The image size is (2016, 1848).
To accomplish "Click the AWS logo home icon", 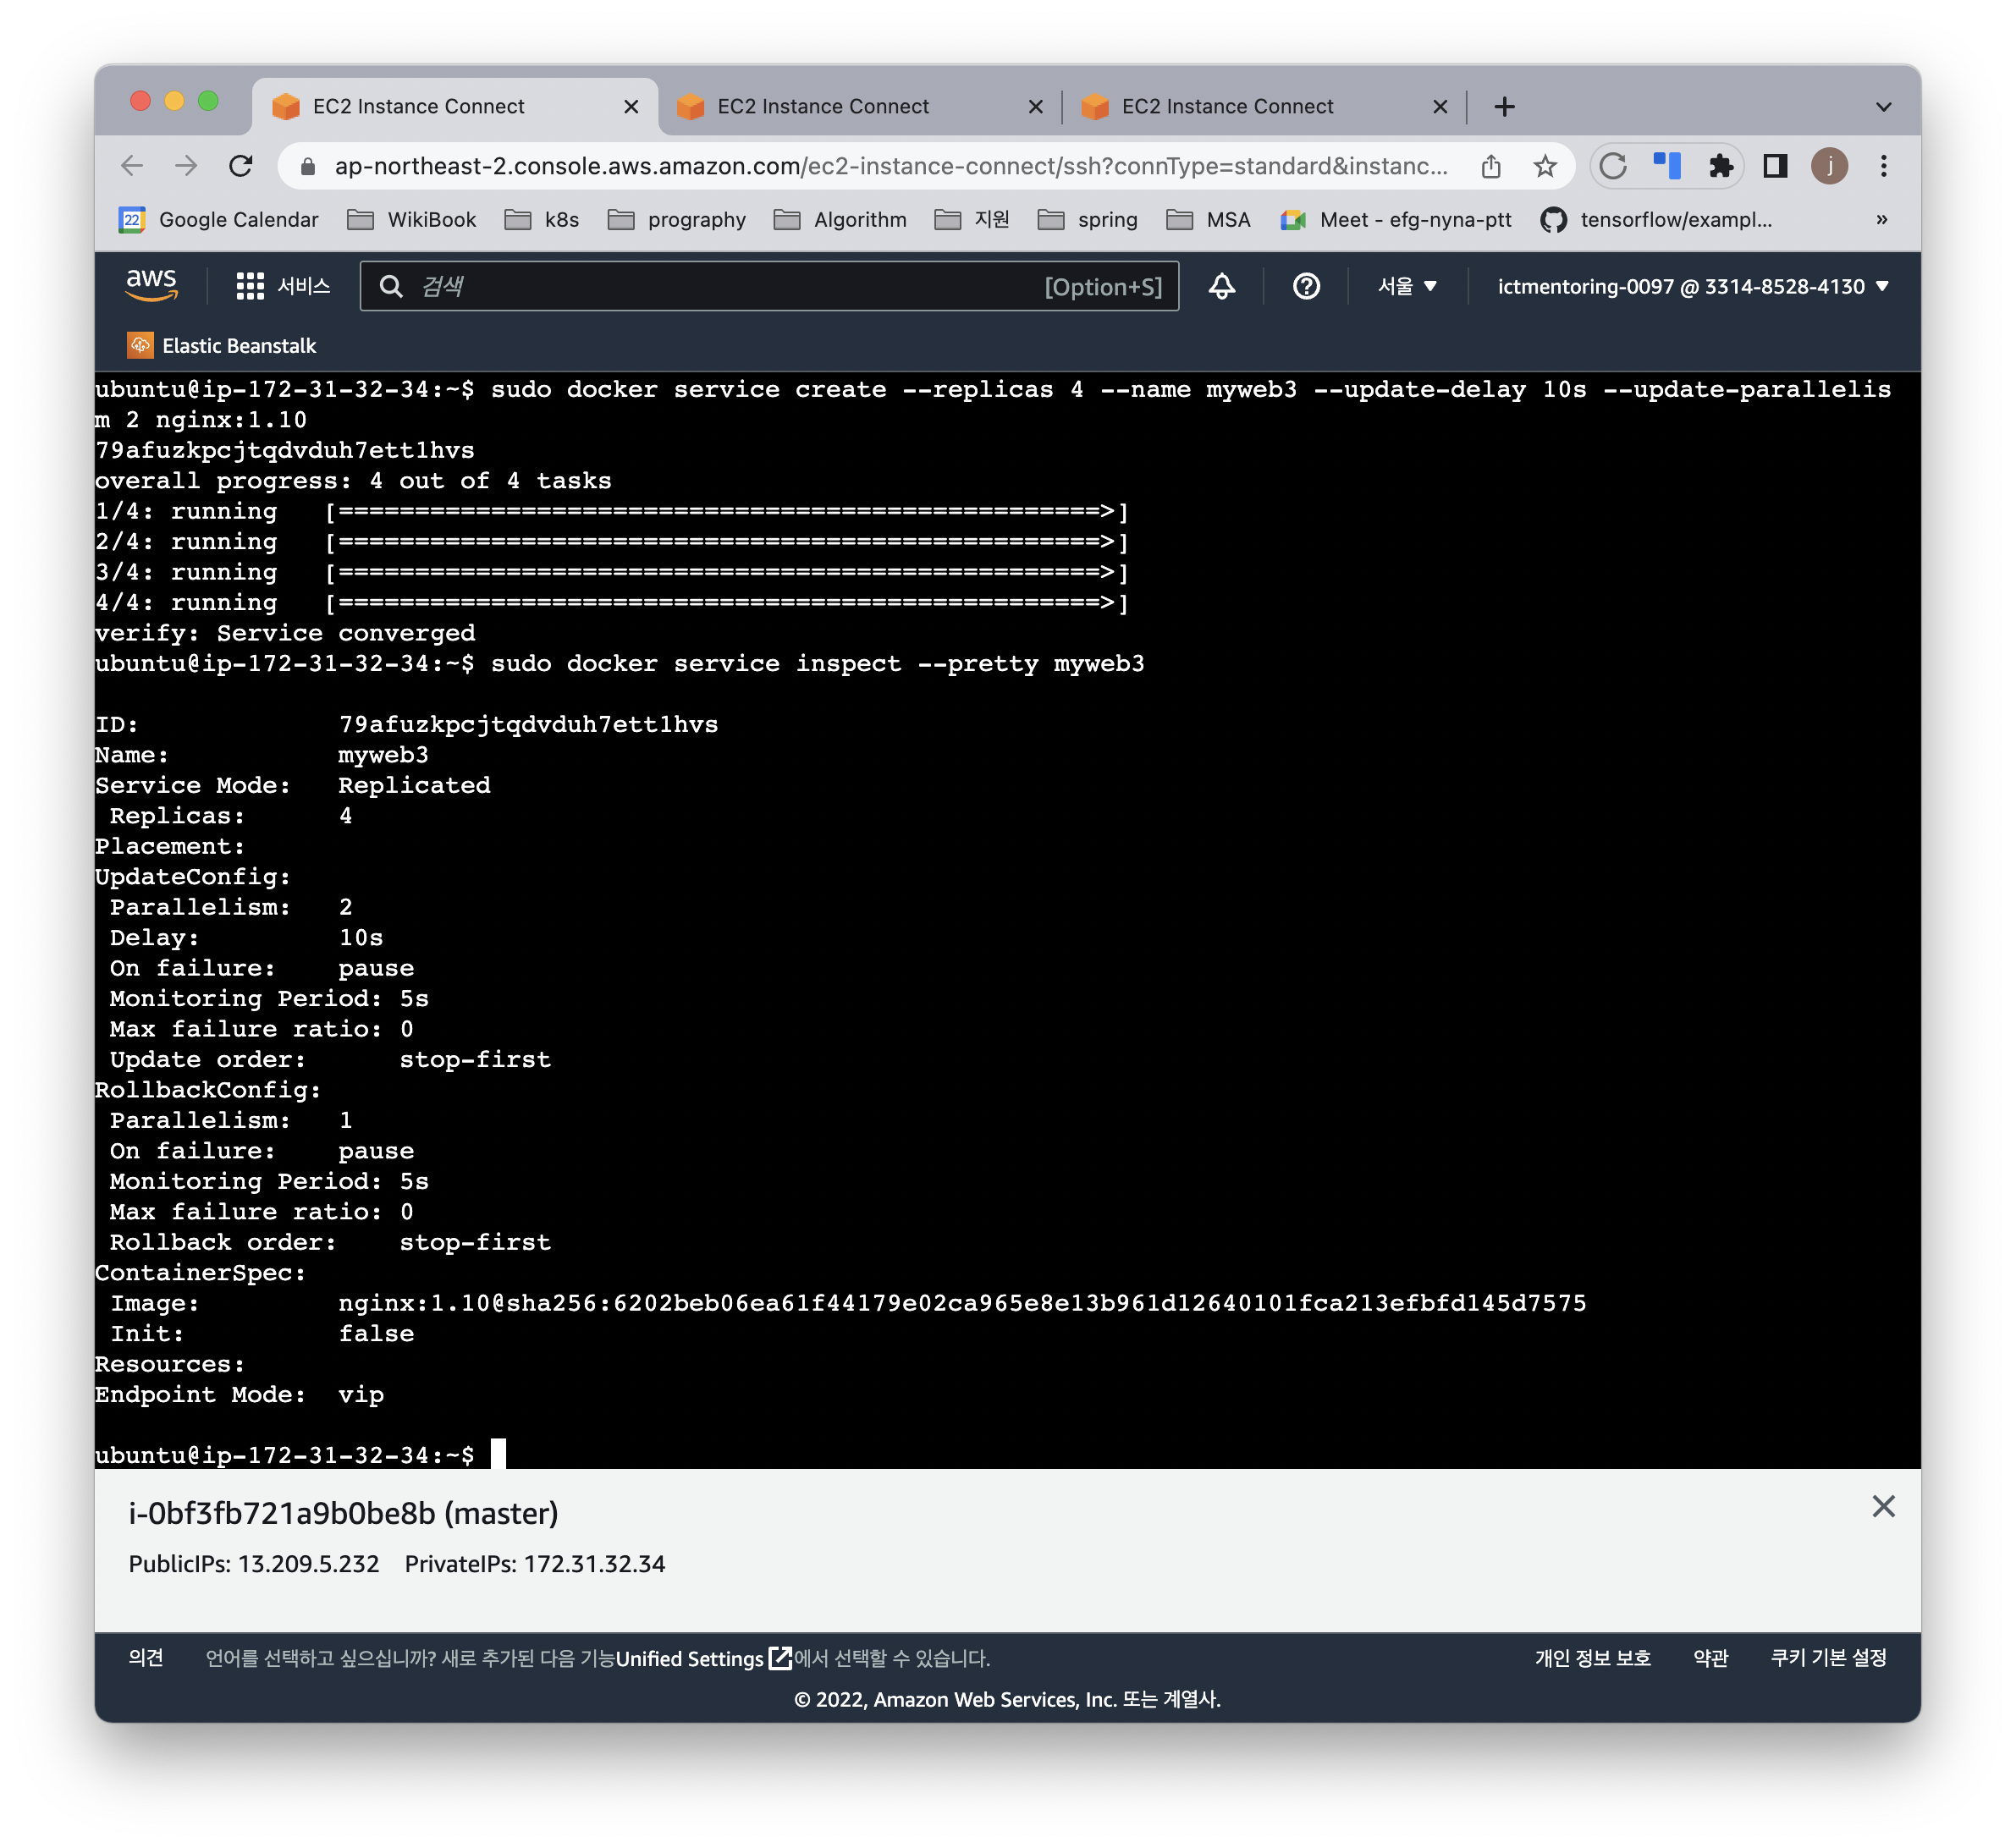I will pyautogui.click(x=151, y=285).
